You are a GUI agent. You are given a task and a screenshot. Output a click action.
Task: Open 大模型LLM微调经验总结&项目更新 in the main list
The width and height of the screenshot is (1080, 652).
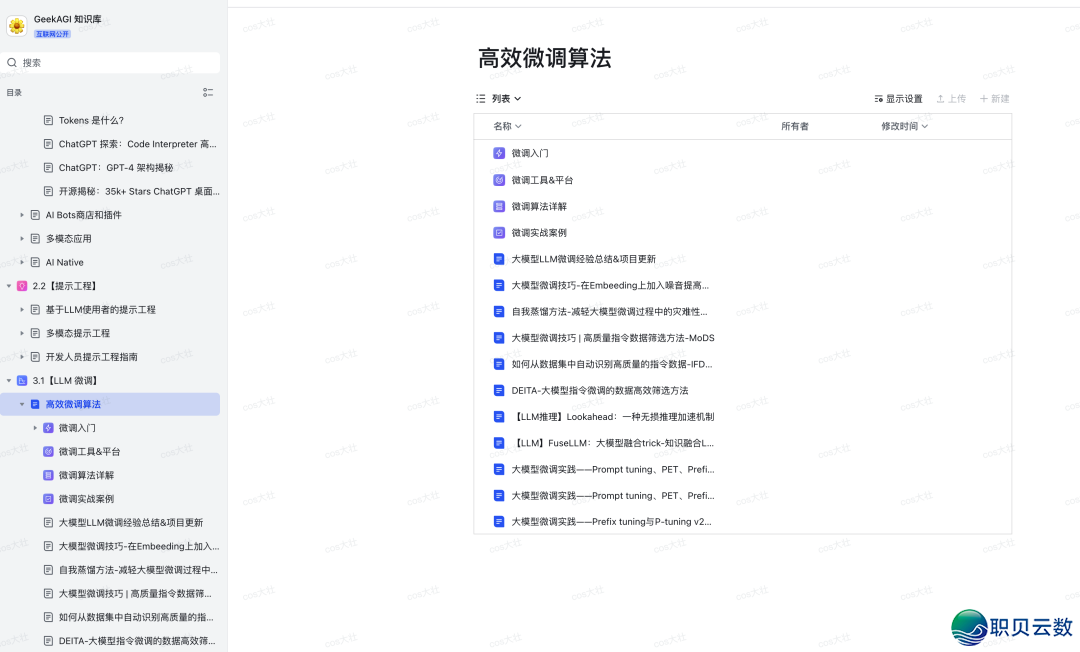[x=583, y=259]
